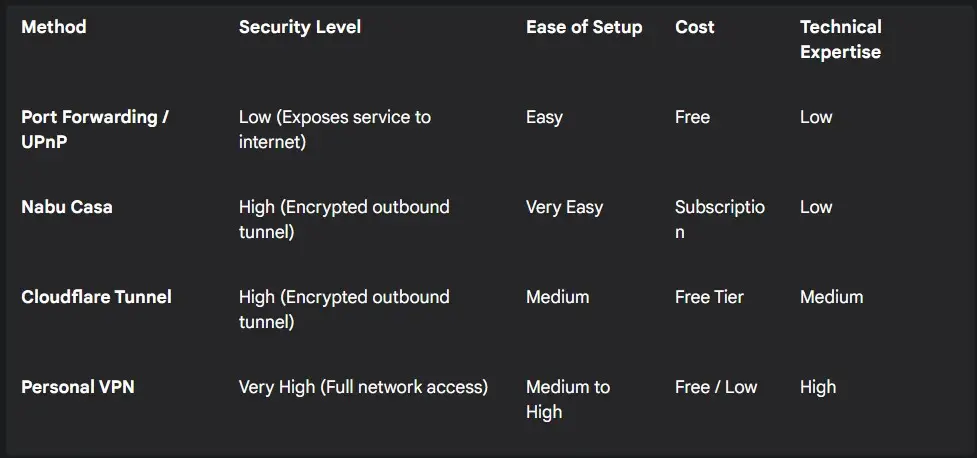977x458 pixels.
Task: Click the 'Very Easy' setup cell
Action: 565,207
